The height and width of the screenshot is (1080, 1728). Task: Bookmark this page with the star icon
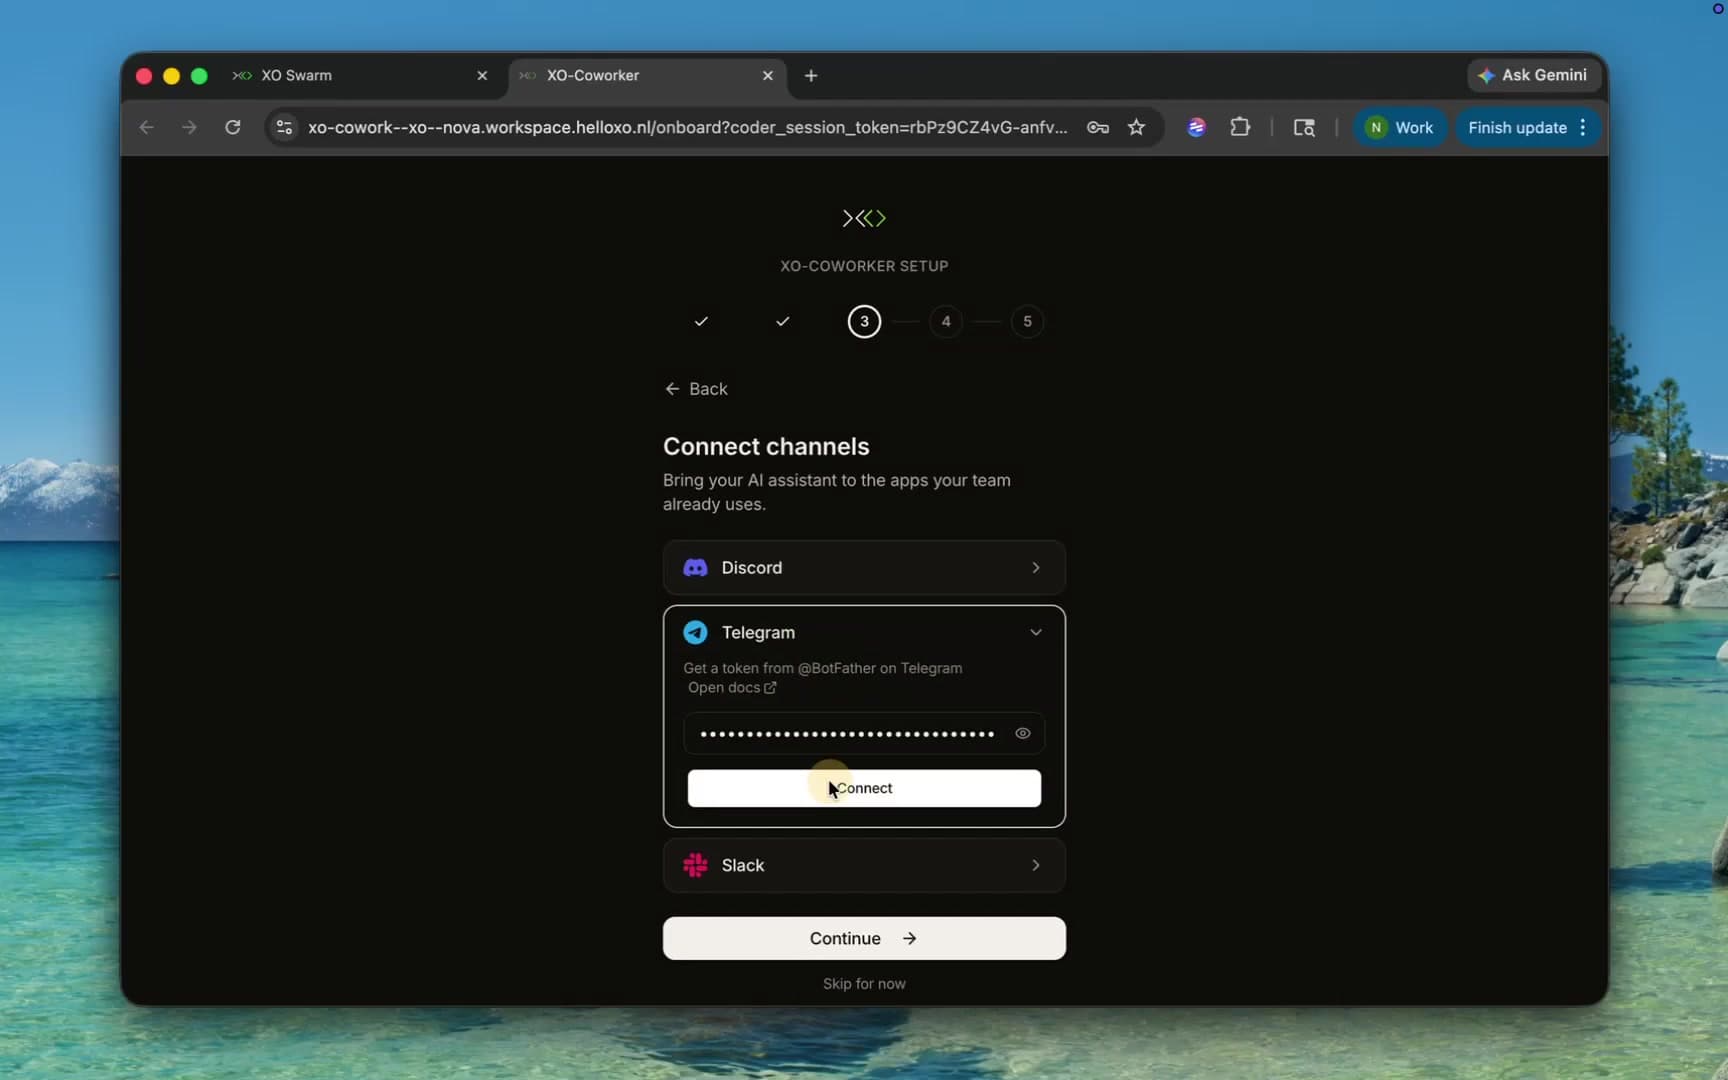(x=1137, y=127)
